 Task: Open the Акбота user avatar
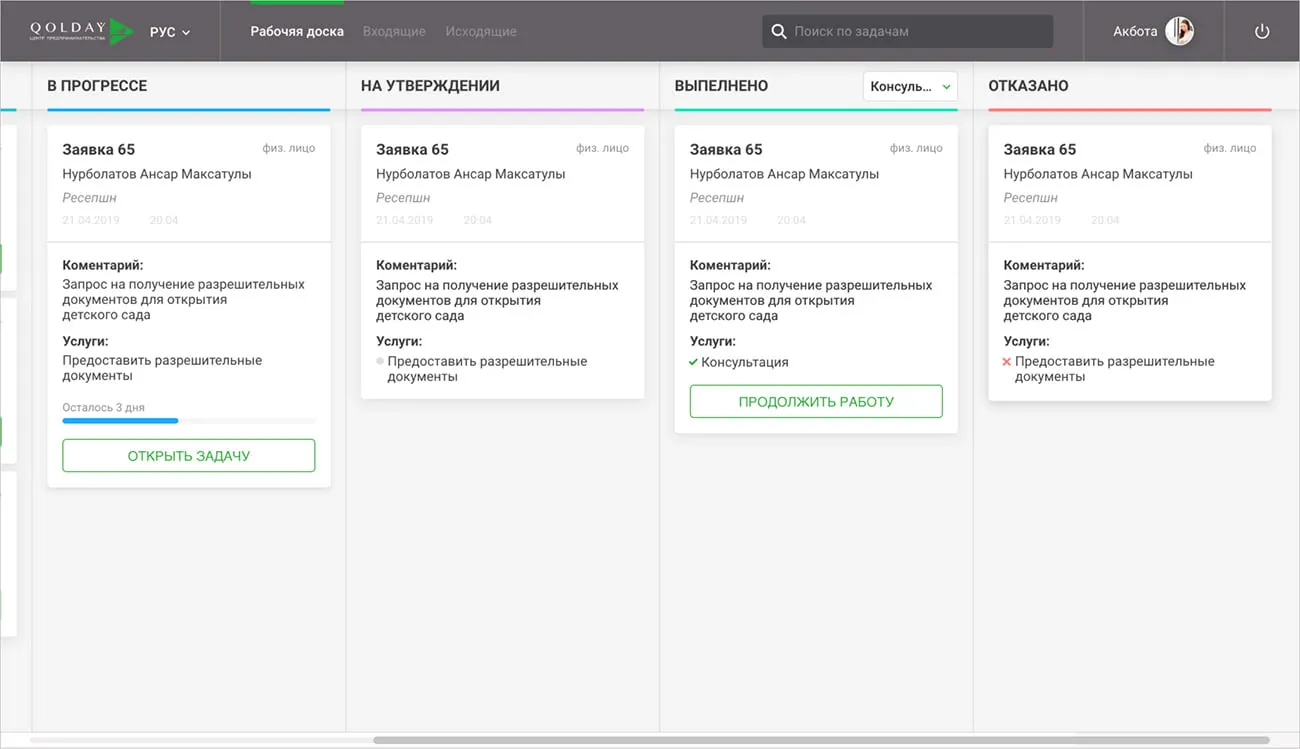(x=1179, y=31)
